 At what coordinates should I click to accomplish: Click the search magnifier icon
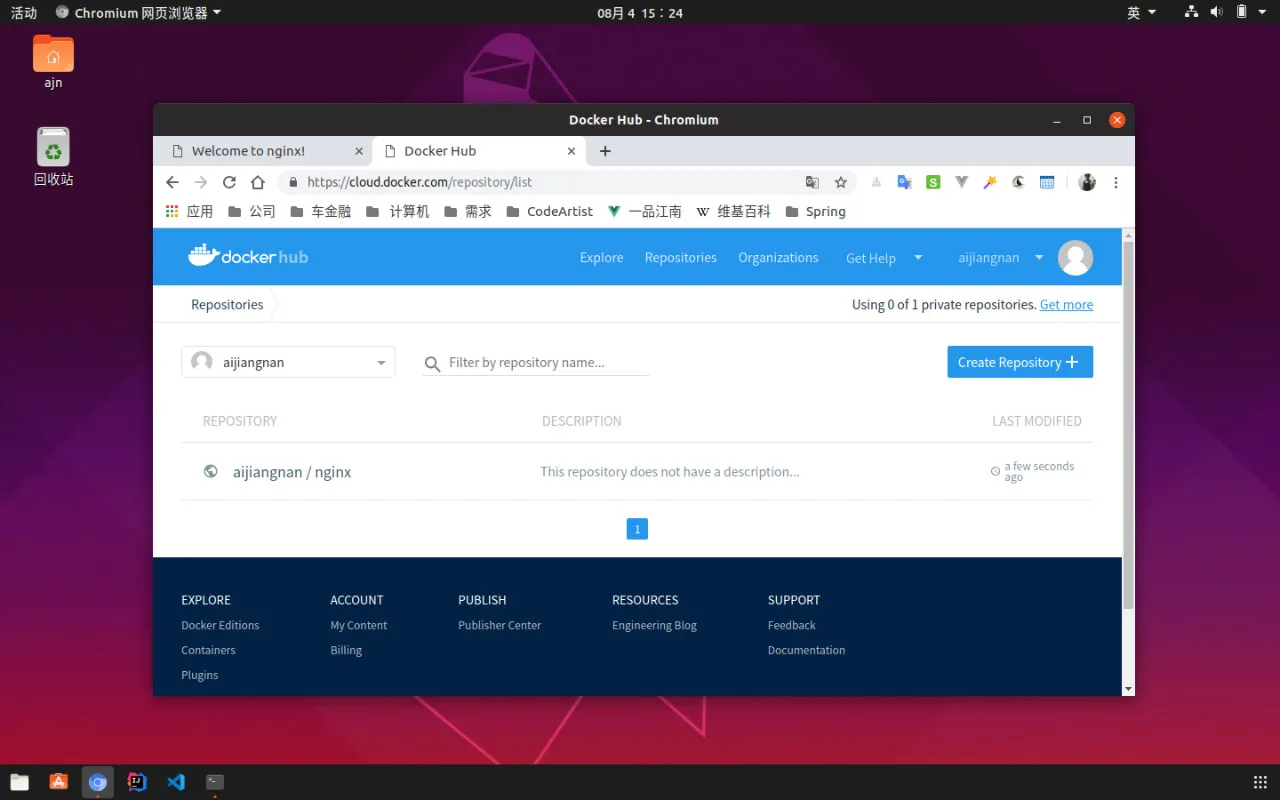(x=432, y=364)
